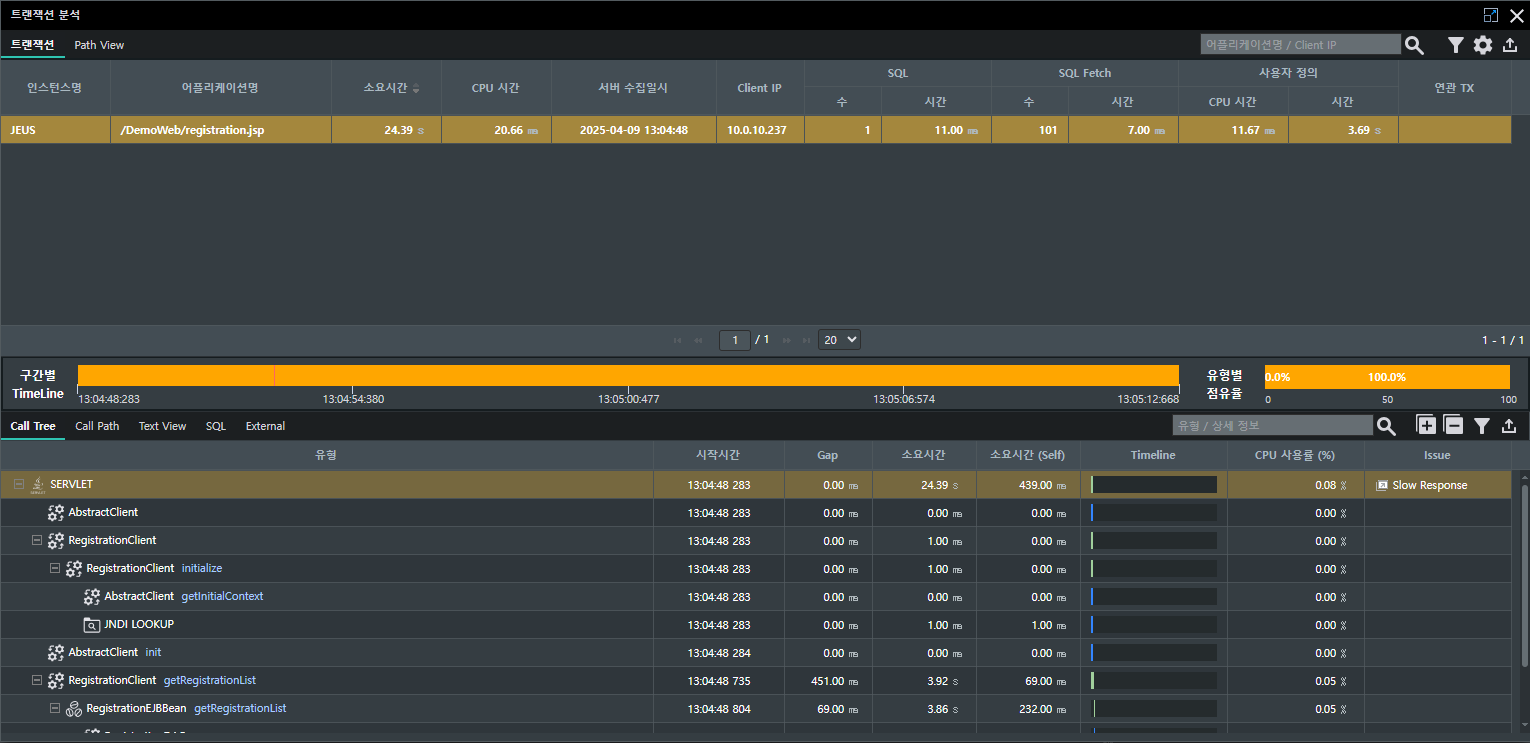Open the SQL tab

[216, 426]
